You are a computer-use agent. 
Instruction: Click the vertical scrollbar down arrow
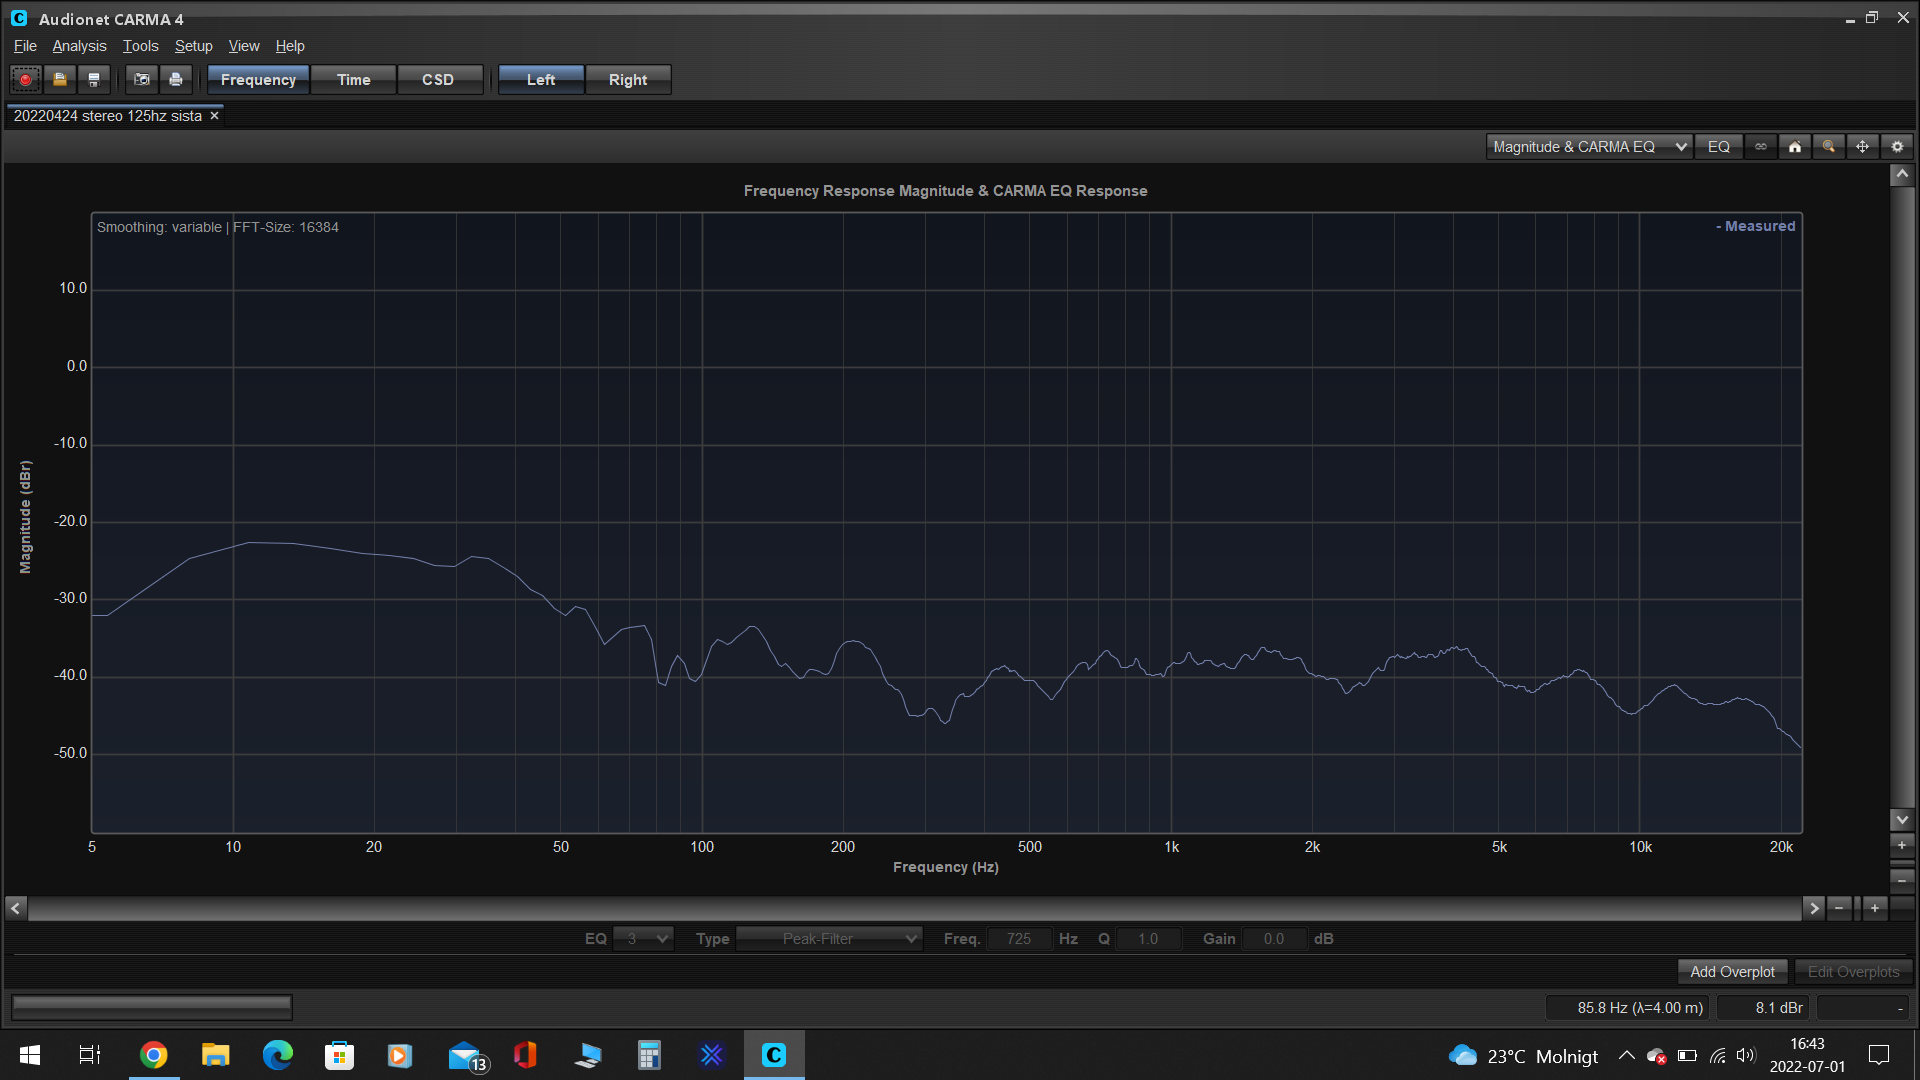(1902, 820)
